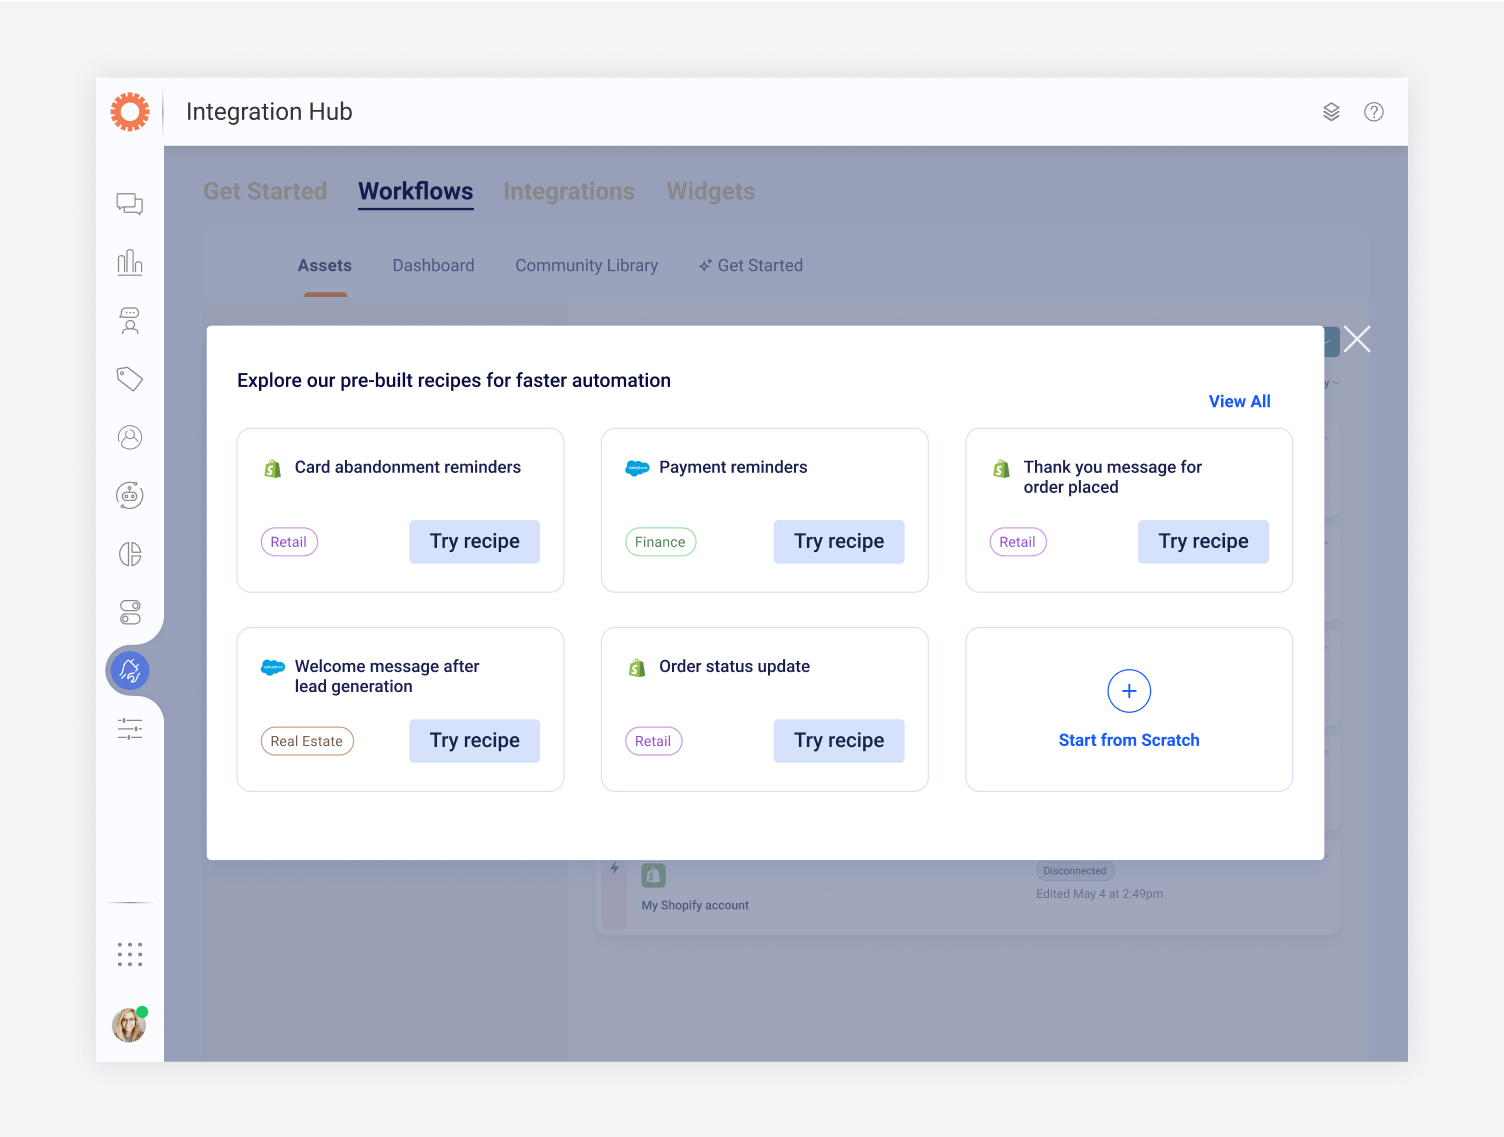Open the Conversations icon in the sidebar

click(x=130, y=204)
